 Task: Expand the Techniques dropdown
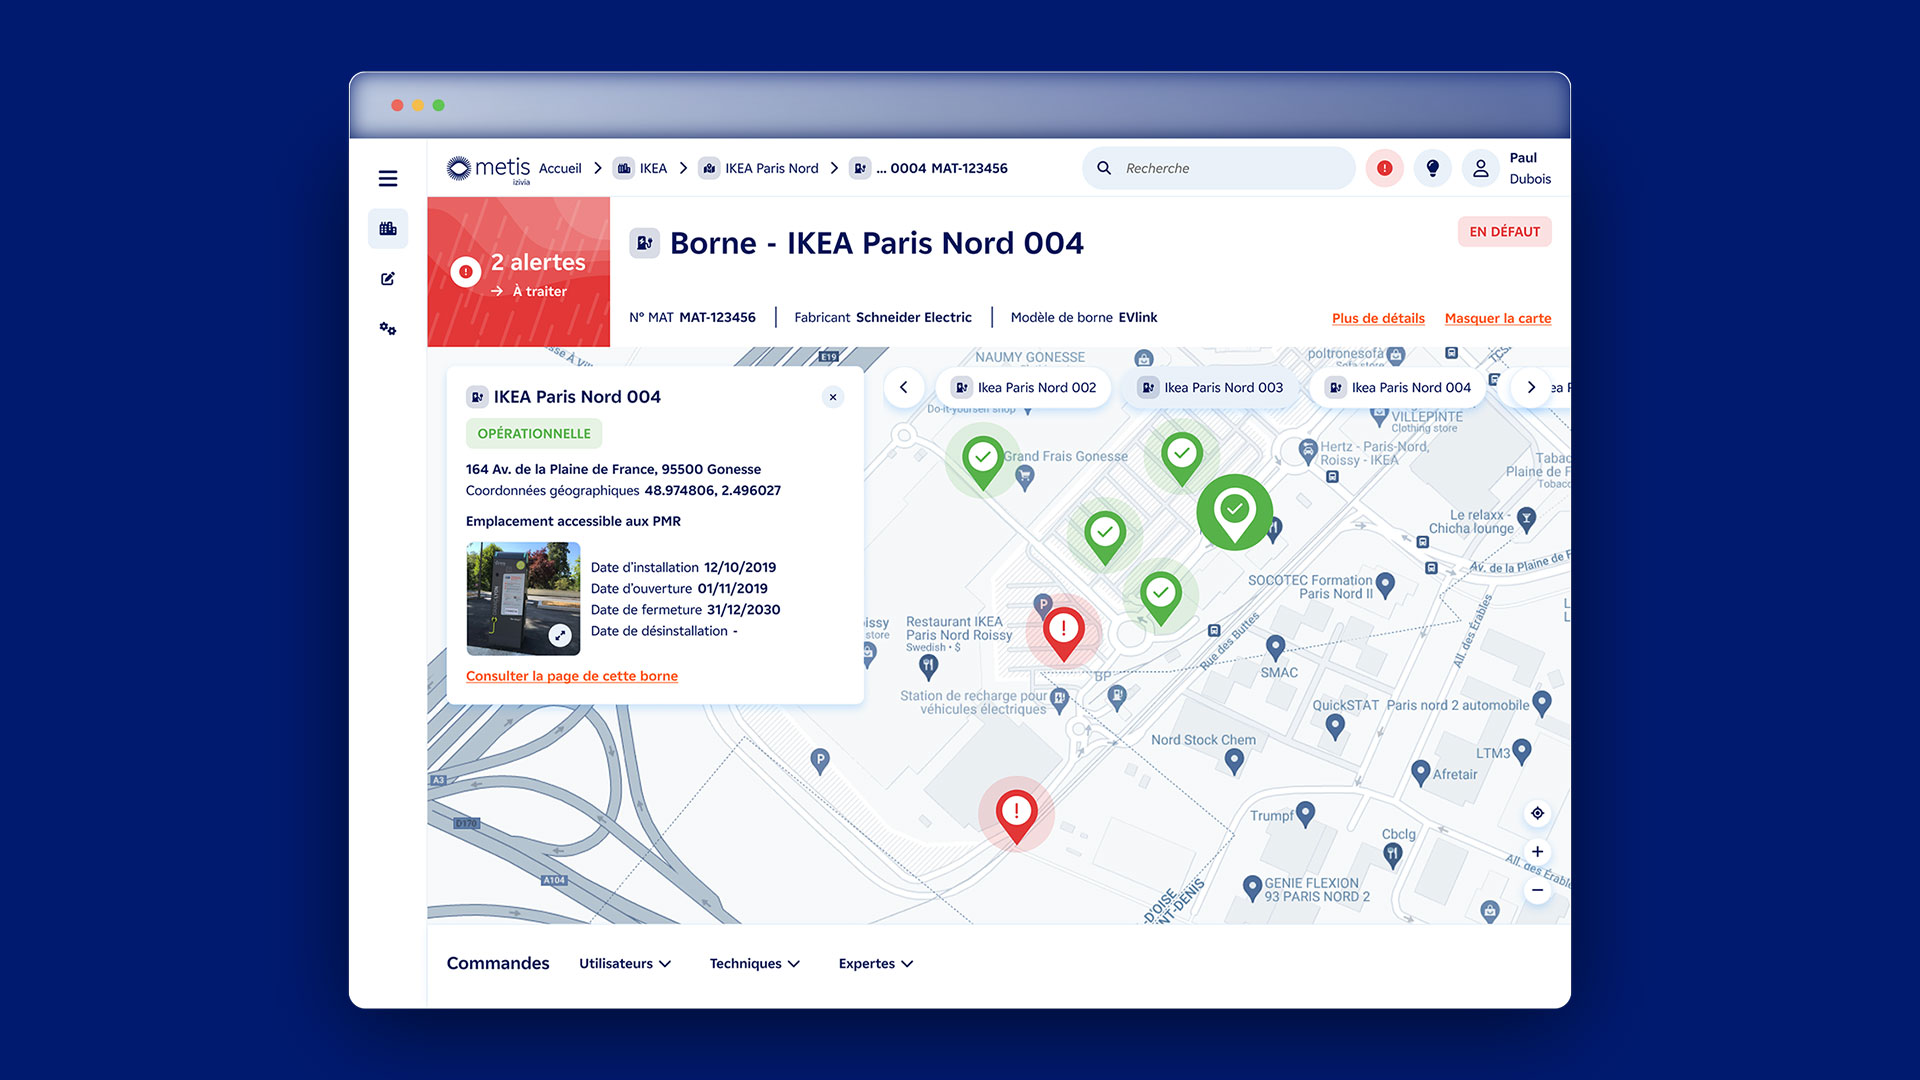point(754,963)
